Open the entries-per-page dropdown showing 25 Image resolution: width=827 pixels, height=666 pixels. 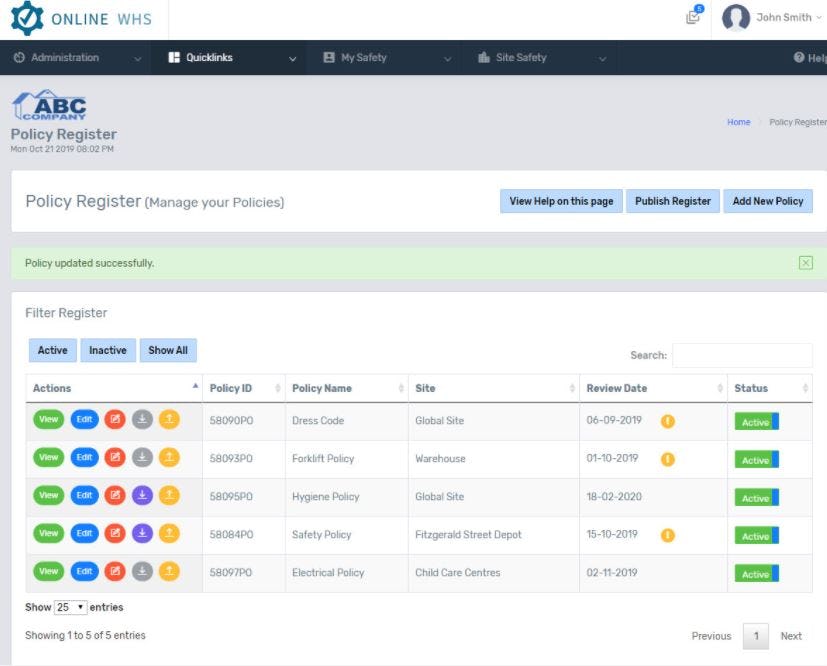tap(72, 606)
